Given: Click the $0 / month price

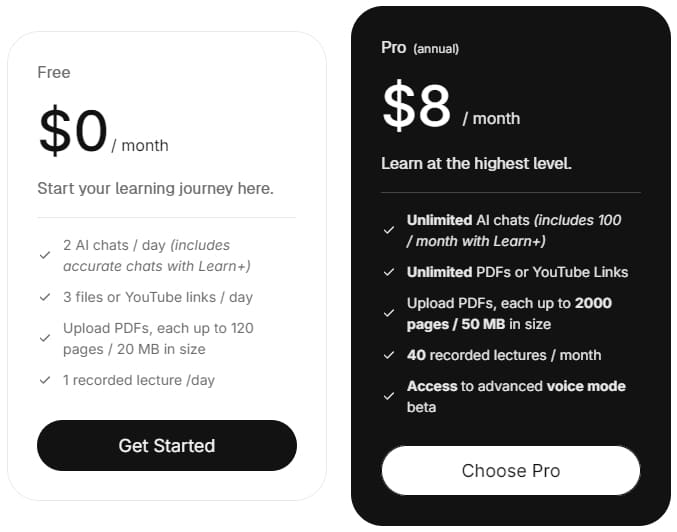Looking at the screenshot, I should pos(102,133).
